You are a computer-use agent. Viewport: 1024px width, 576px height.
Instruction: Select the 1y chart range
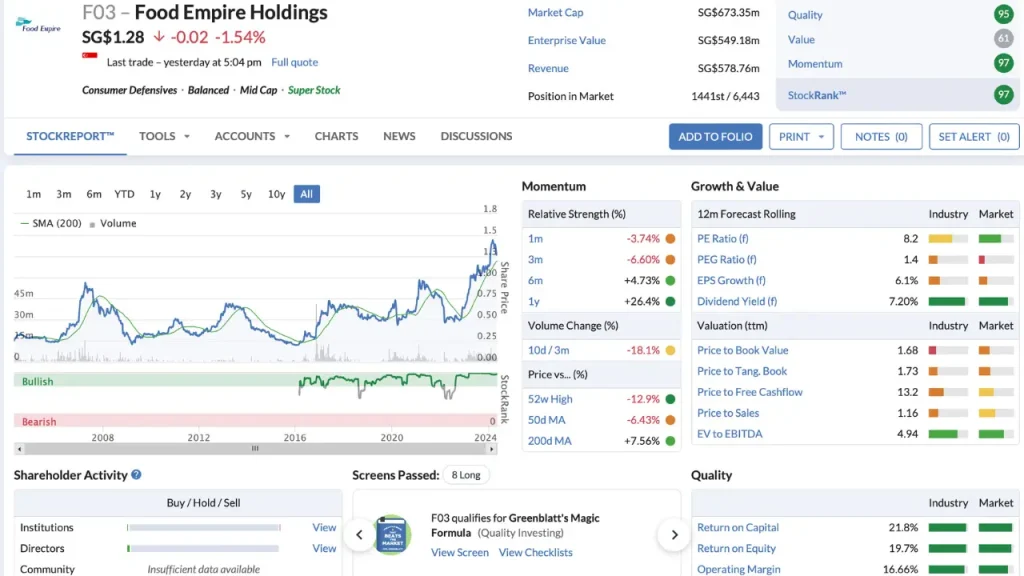(x=155, y=194)
